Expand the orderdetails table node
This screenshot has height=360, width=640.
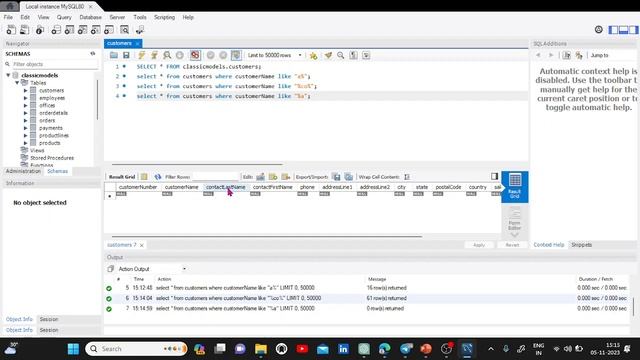click(x=26, y=113)
